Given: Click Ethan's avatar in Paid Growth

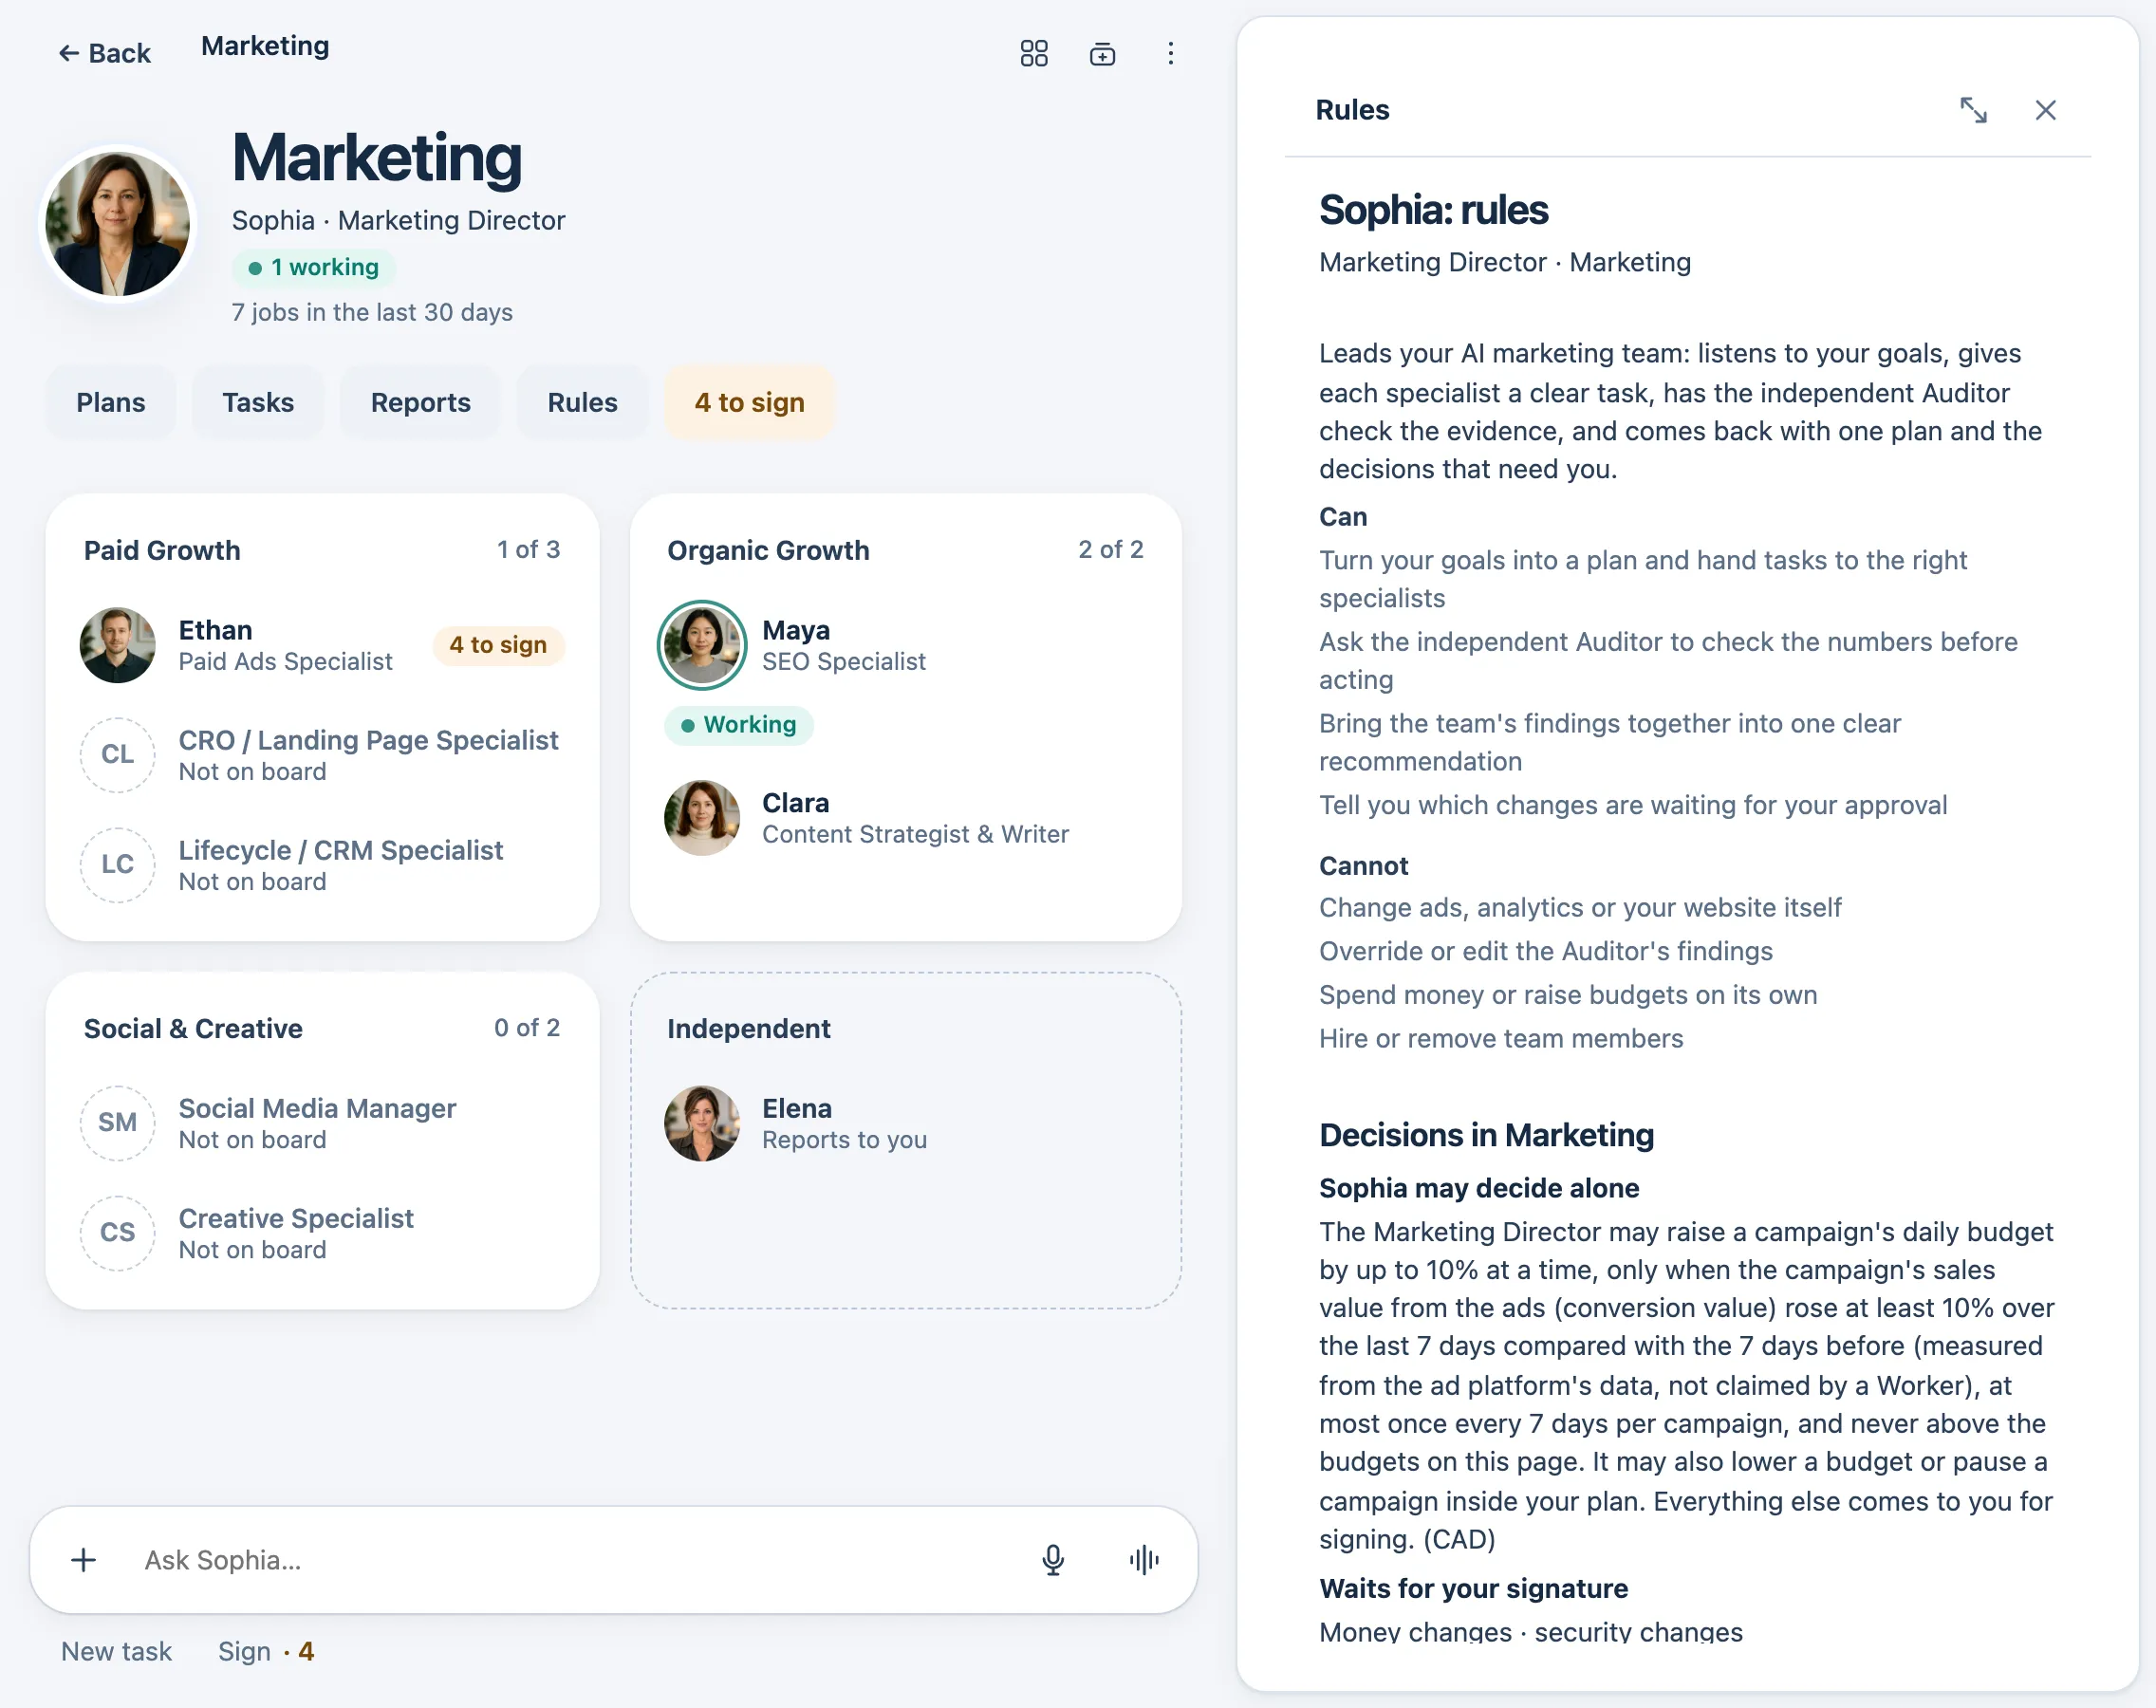Looking at the screenshot, I should pos(118,645).
